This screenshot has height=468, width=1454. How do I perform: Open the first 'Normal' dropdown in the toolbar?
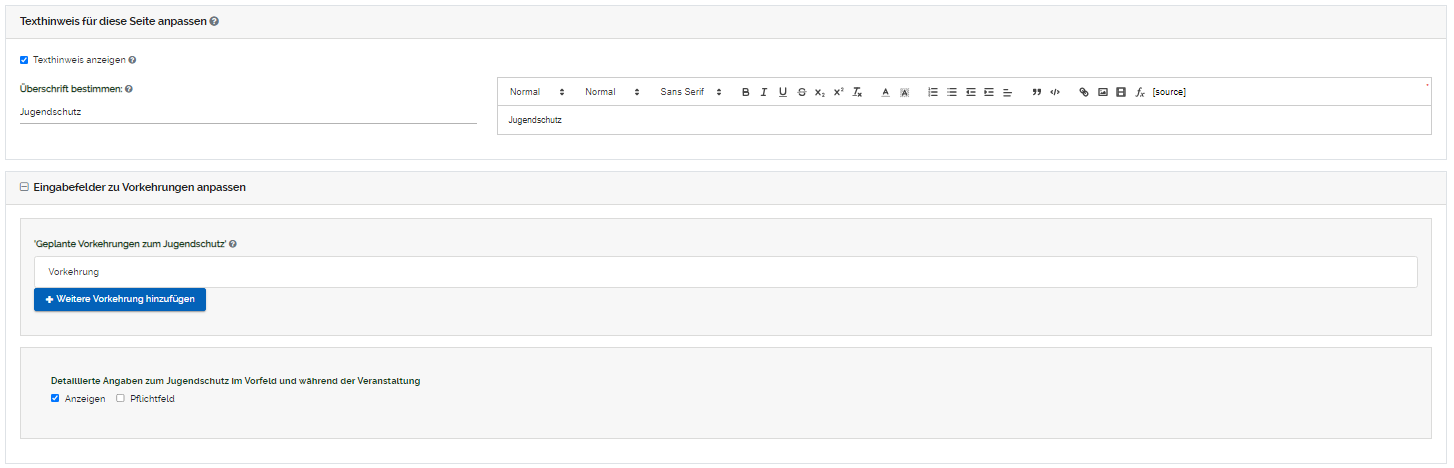coord(537,92)
